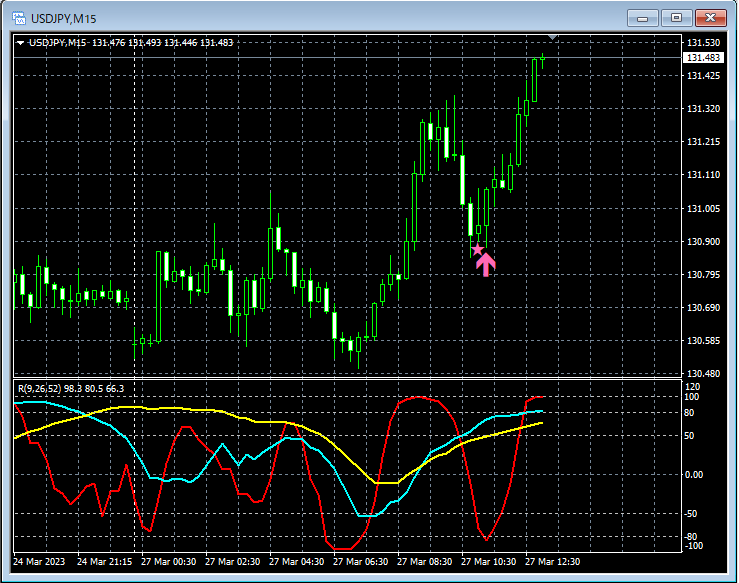This screenshot has width=739, height=583.
Task: Minimize the USDJPY,M15 chart window
Action: click(x=642, y=18)
